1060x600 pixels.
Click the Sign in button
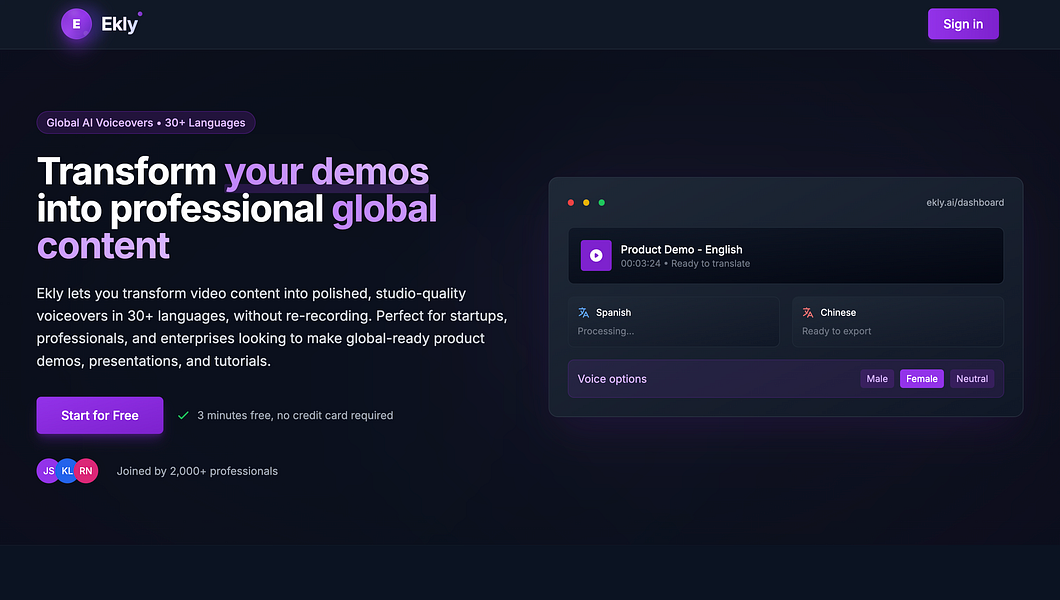[x=963, y=23]
